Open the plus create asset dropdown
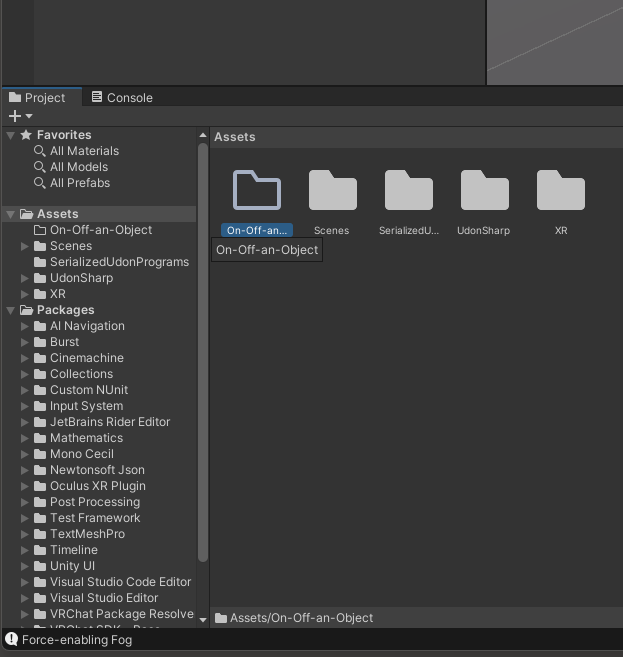This screenshot has height=657, width=623. pyautogui.click(x=20, y=116)
